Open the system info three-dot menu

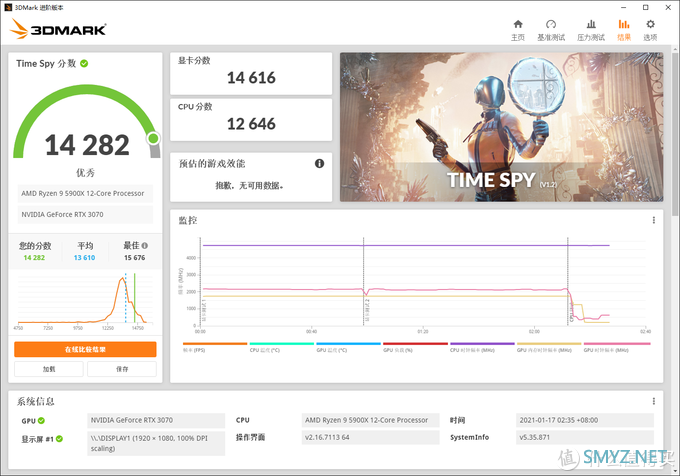[654, 401]
